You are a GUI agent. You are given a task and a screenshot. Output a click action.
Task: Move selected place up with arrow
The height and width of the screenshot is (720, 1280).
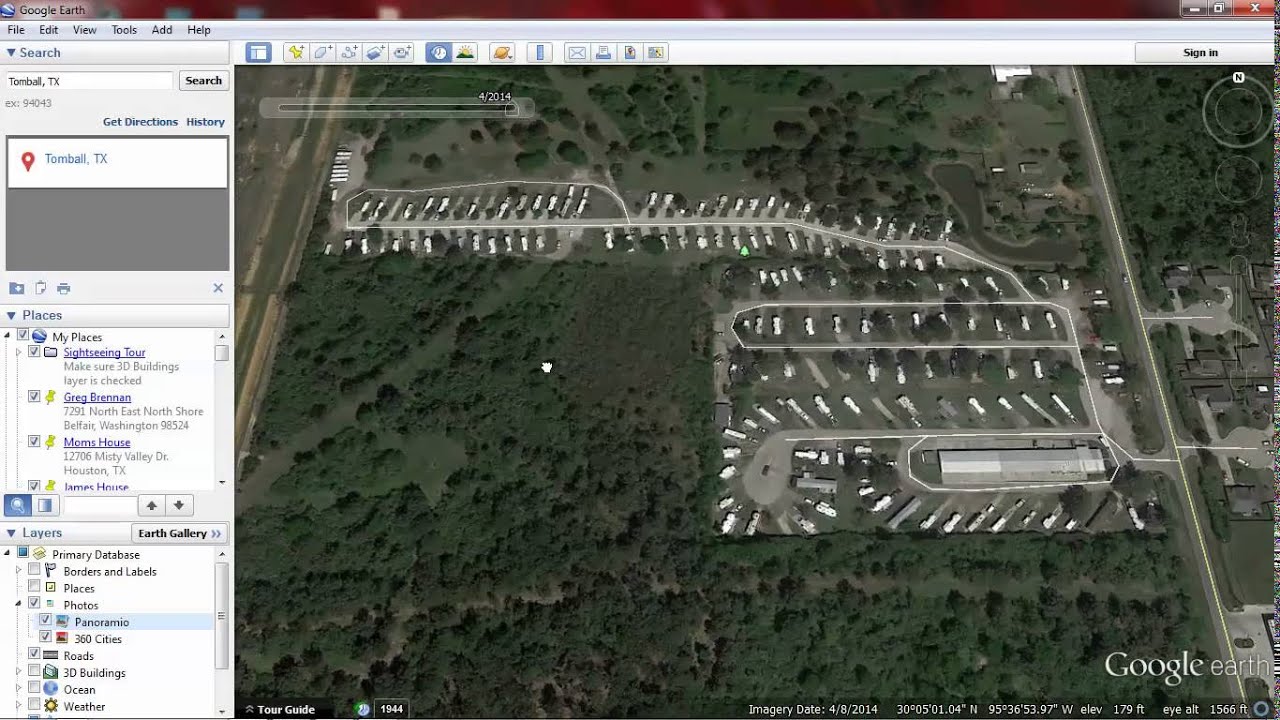tap(151, 506)
